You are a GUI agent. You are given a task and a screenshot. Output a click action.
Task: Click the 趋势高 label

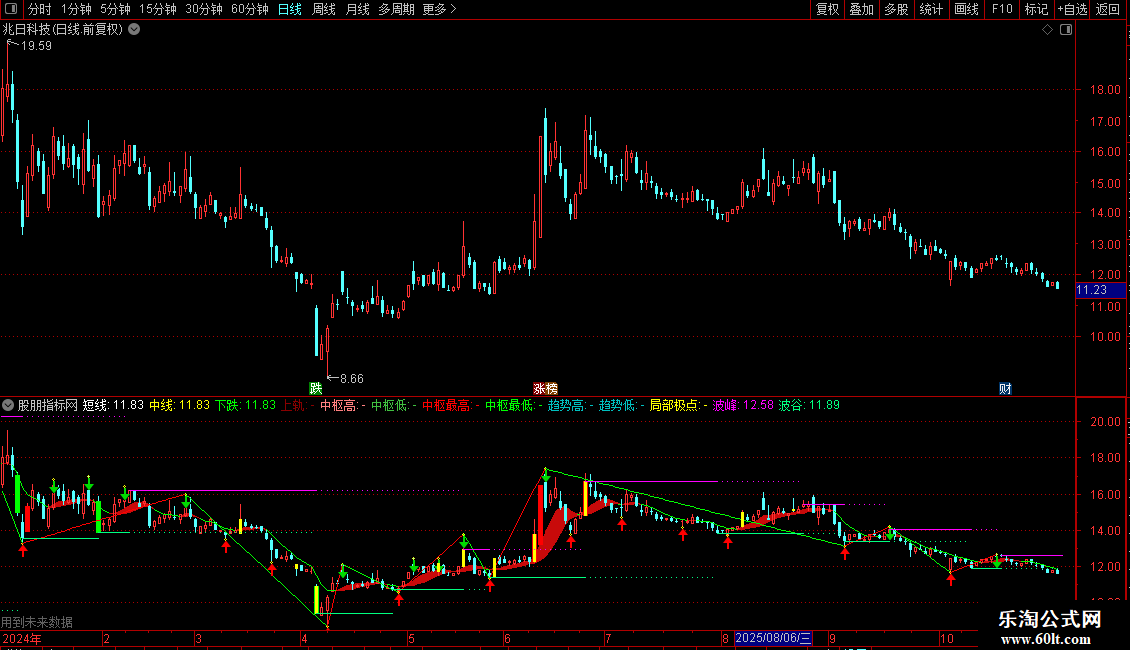(566, 405)
